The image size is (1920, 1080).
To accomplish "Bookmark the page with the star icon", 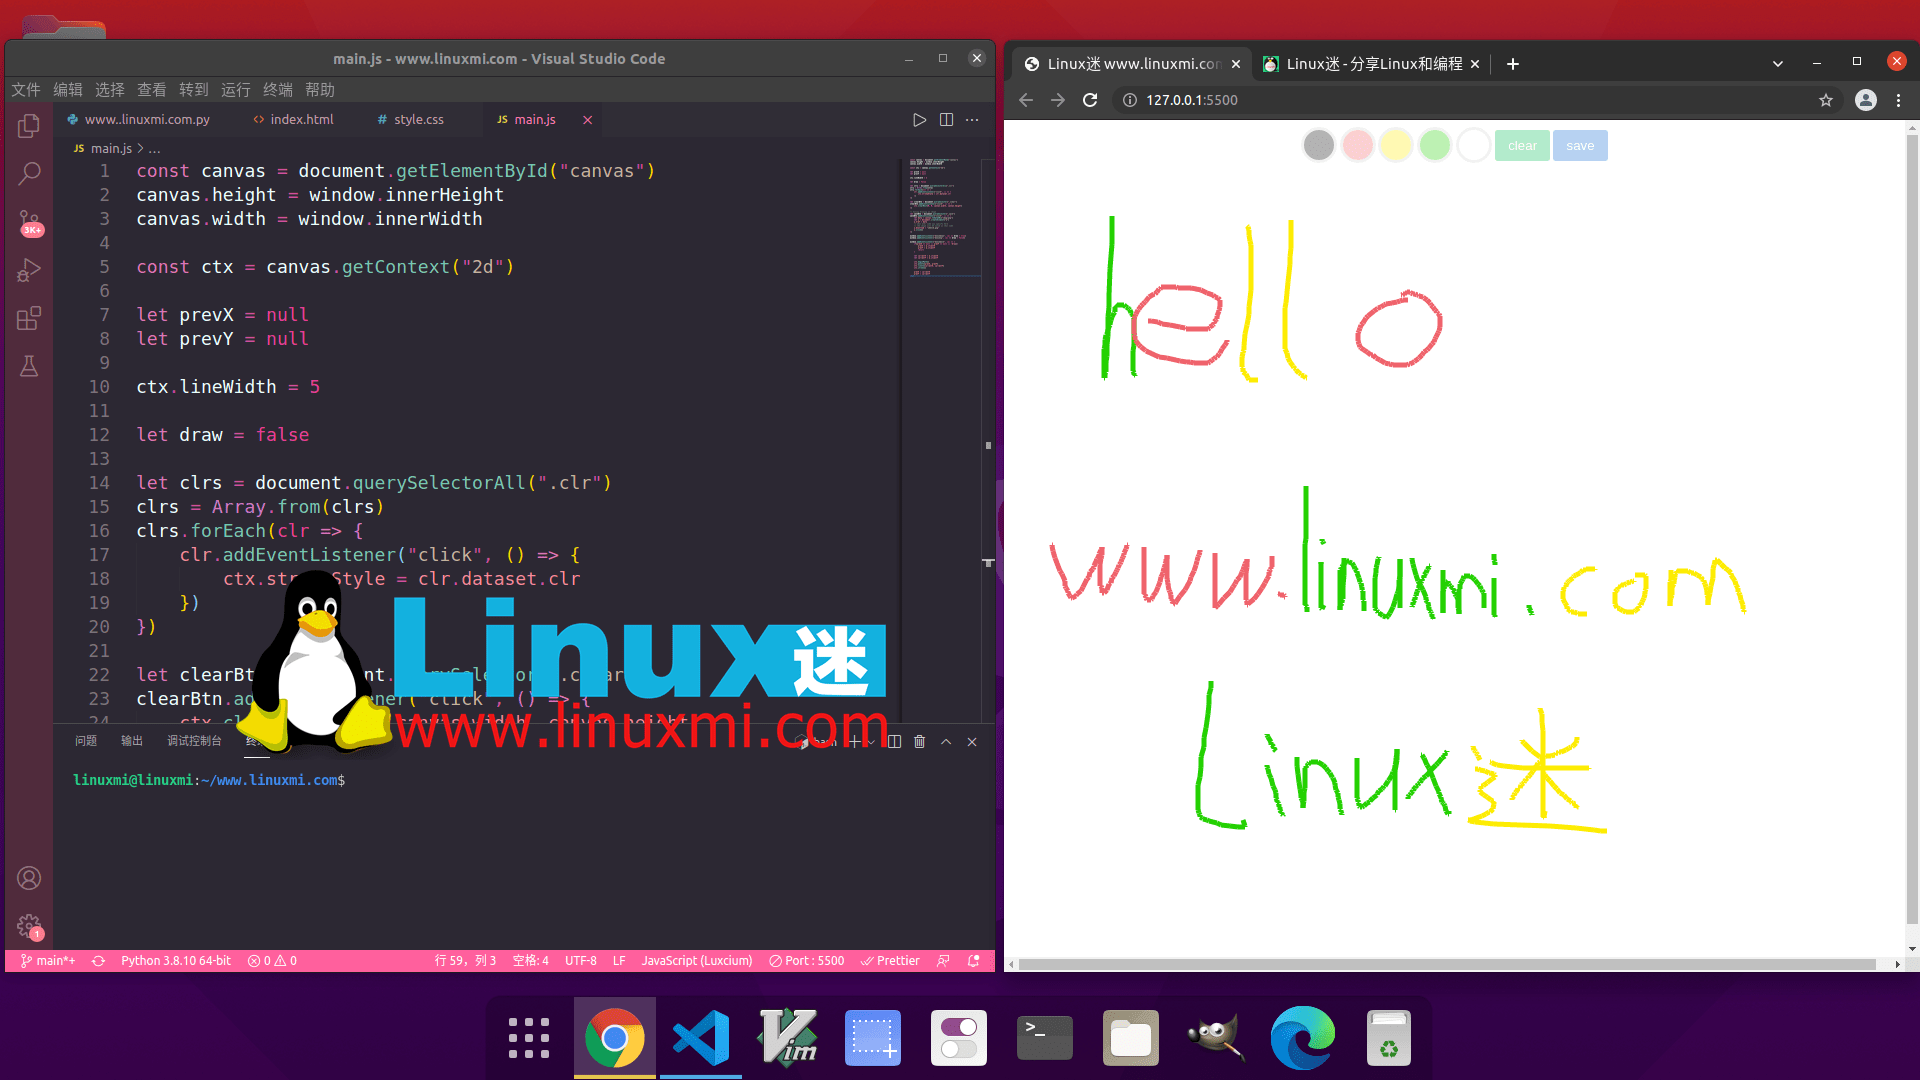I will 1826,100.
